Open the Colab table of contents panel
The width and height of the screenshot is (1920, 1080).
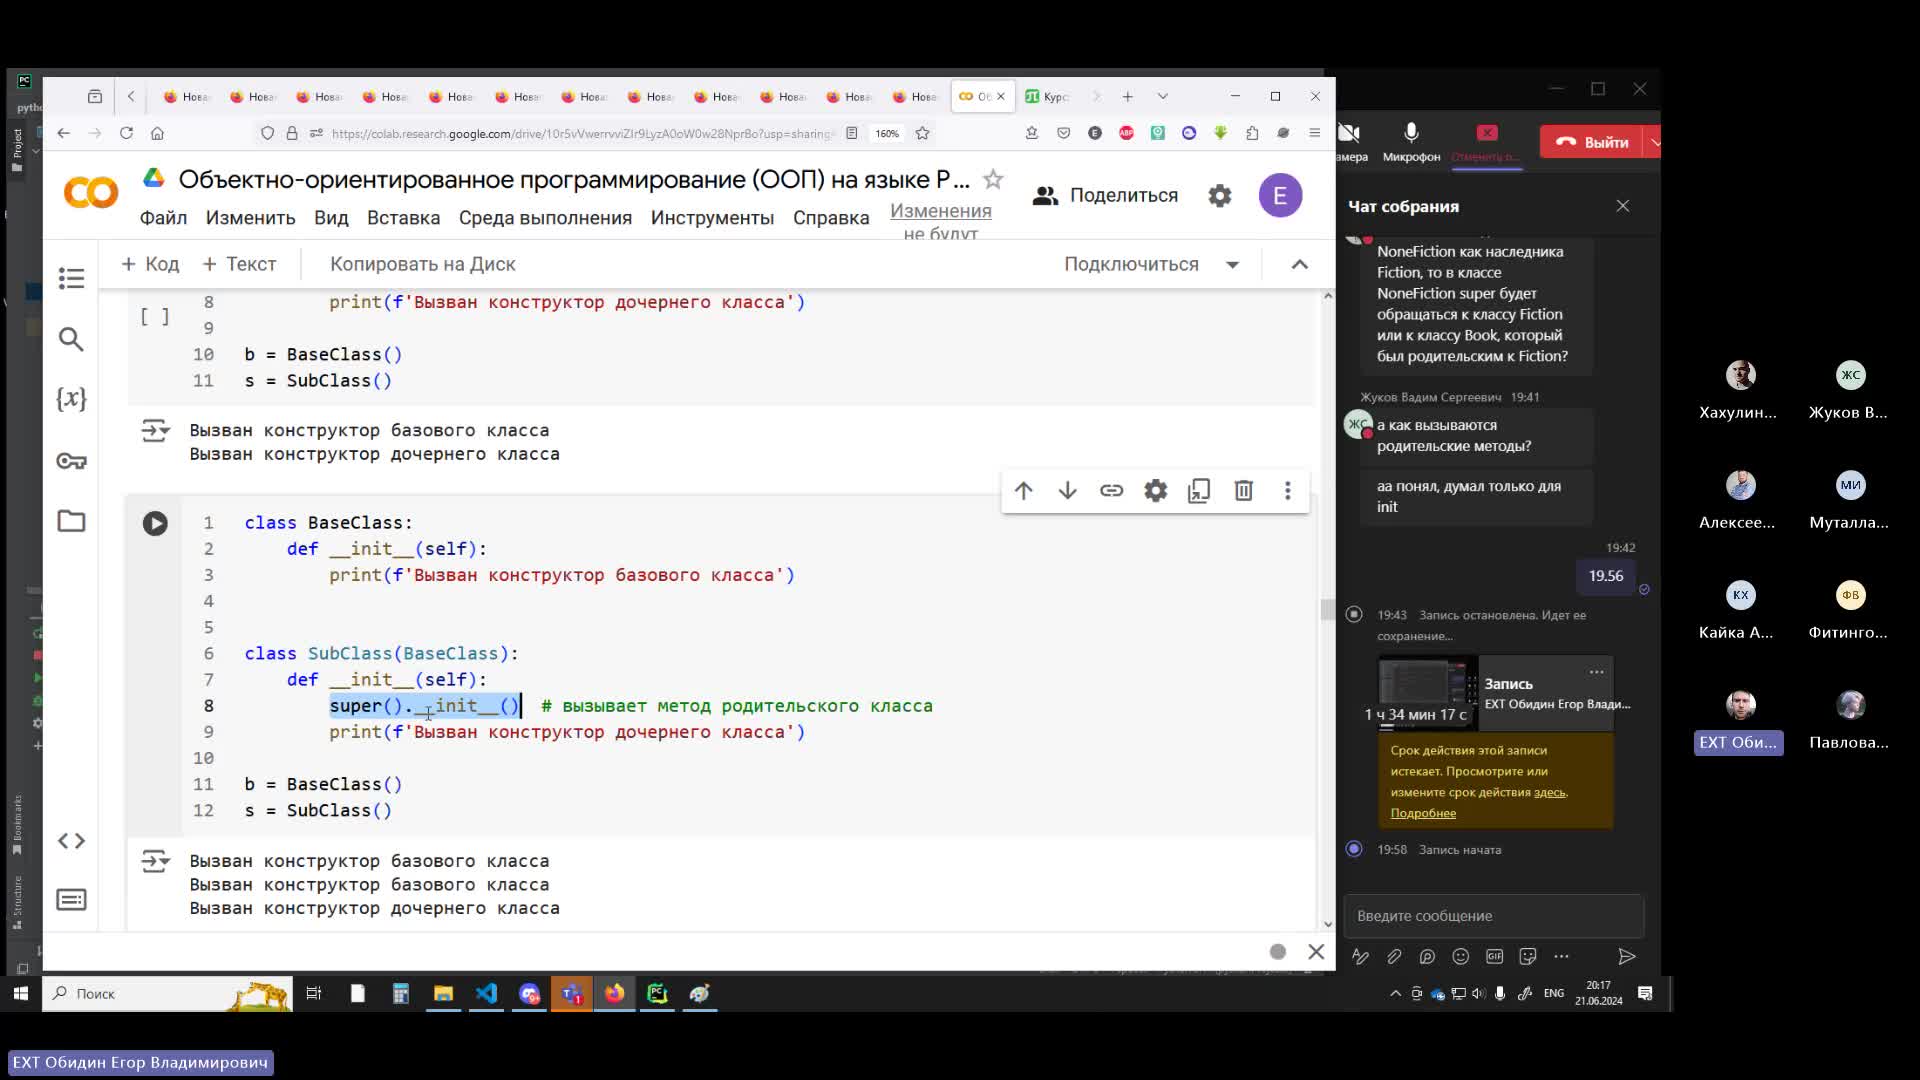[71, 278]
